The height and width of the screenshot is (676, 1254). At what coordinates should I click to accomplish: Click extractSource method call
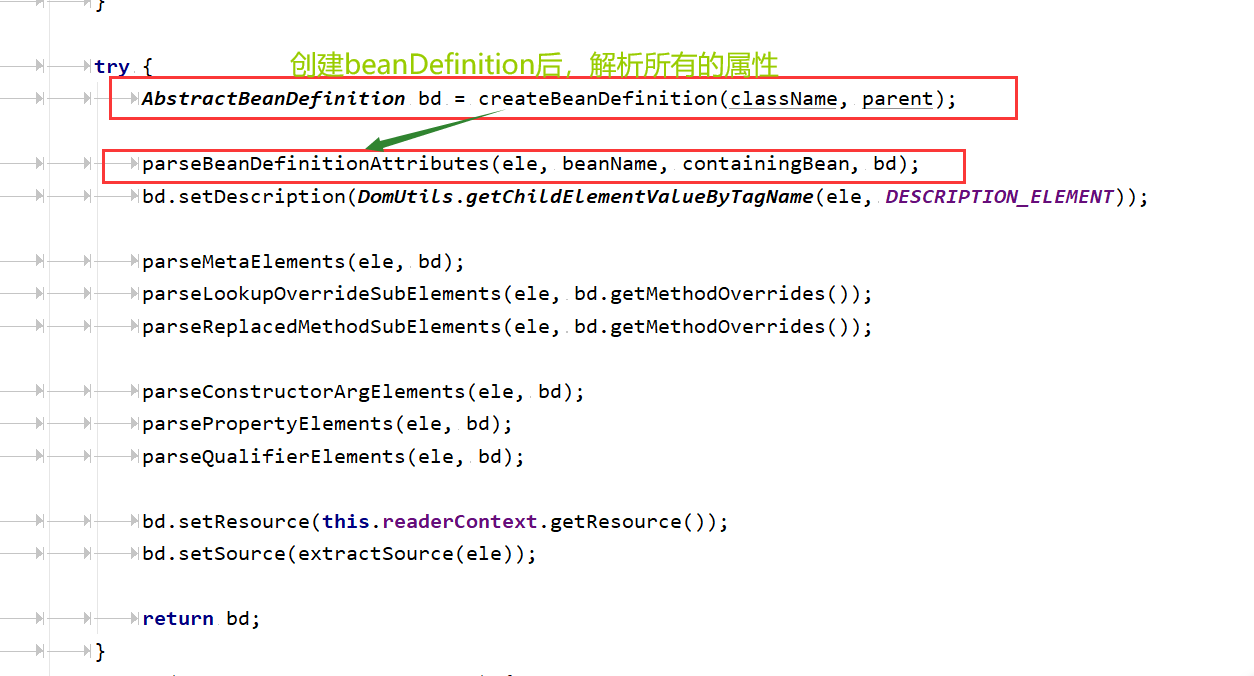(375, 554)
